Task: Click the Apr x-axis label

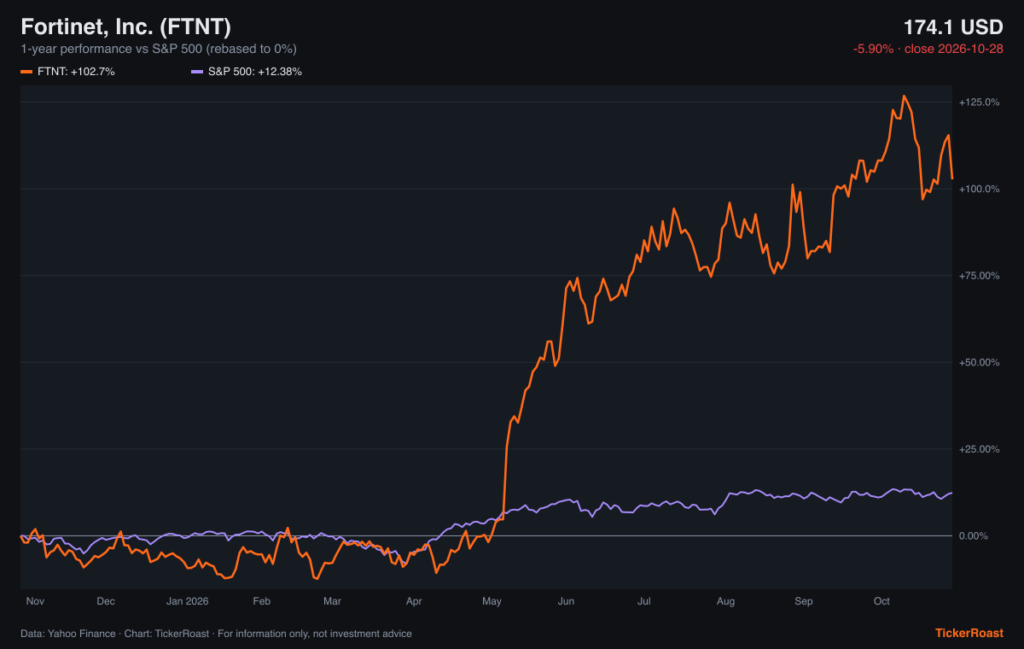Action: 414,601
